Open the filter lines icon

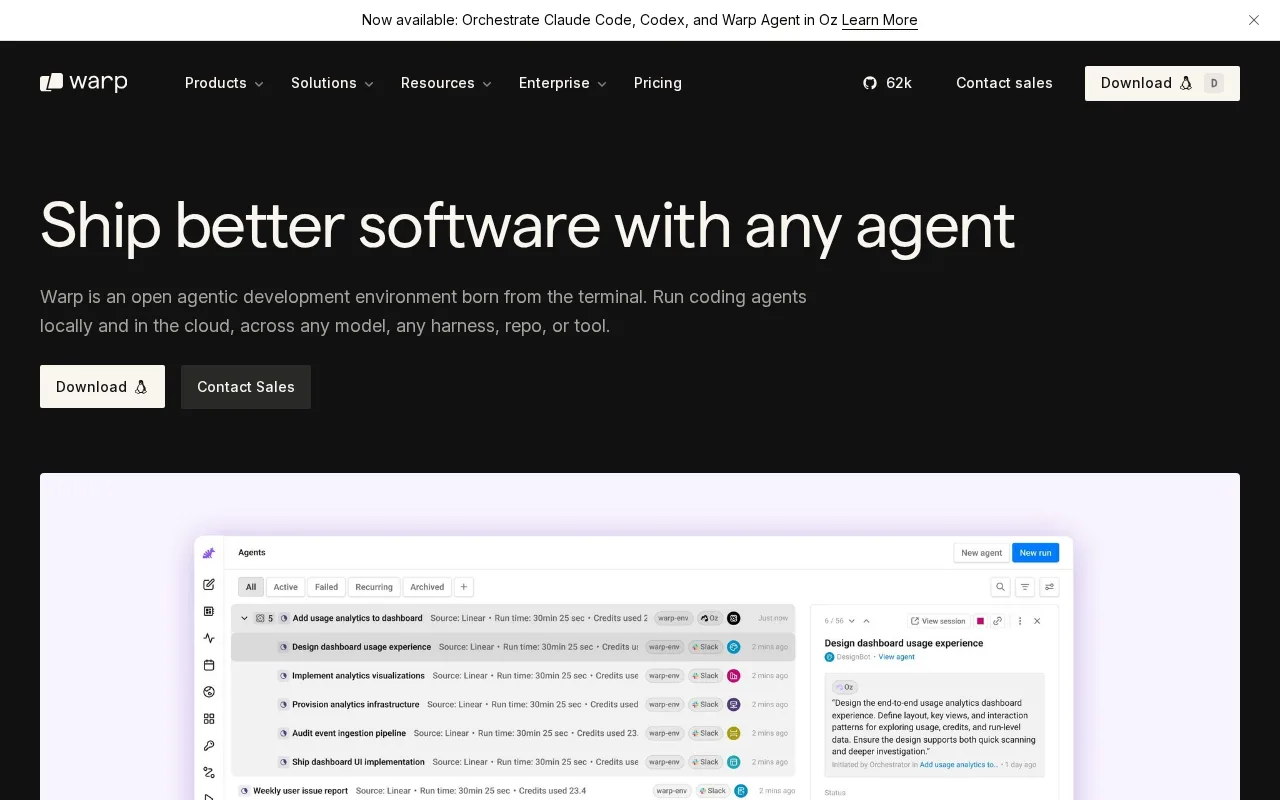1025,587
